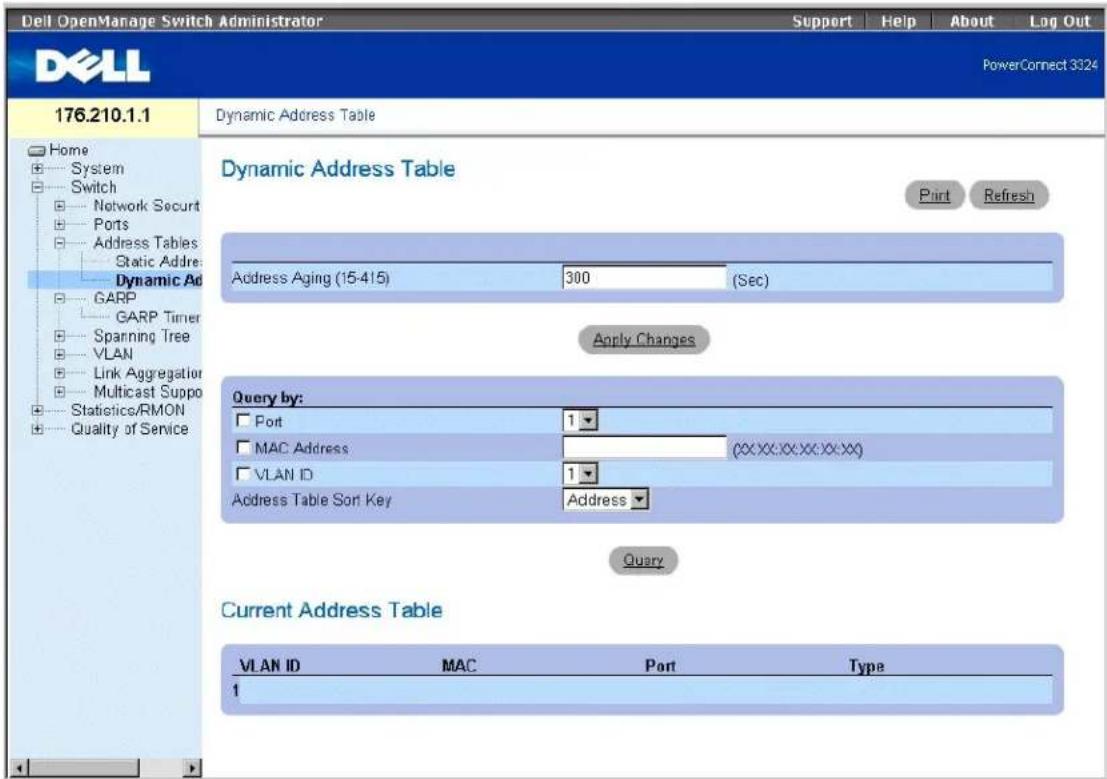Click the Refresh button
The height and width of the screenshot is (779, 1107).
pyautogui.click(x=1009, y=195)
